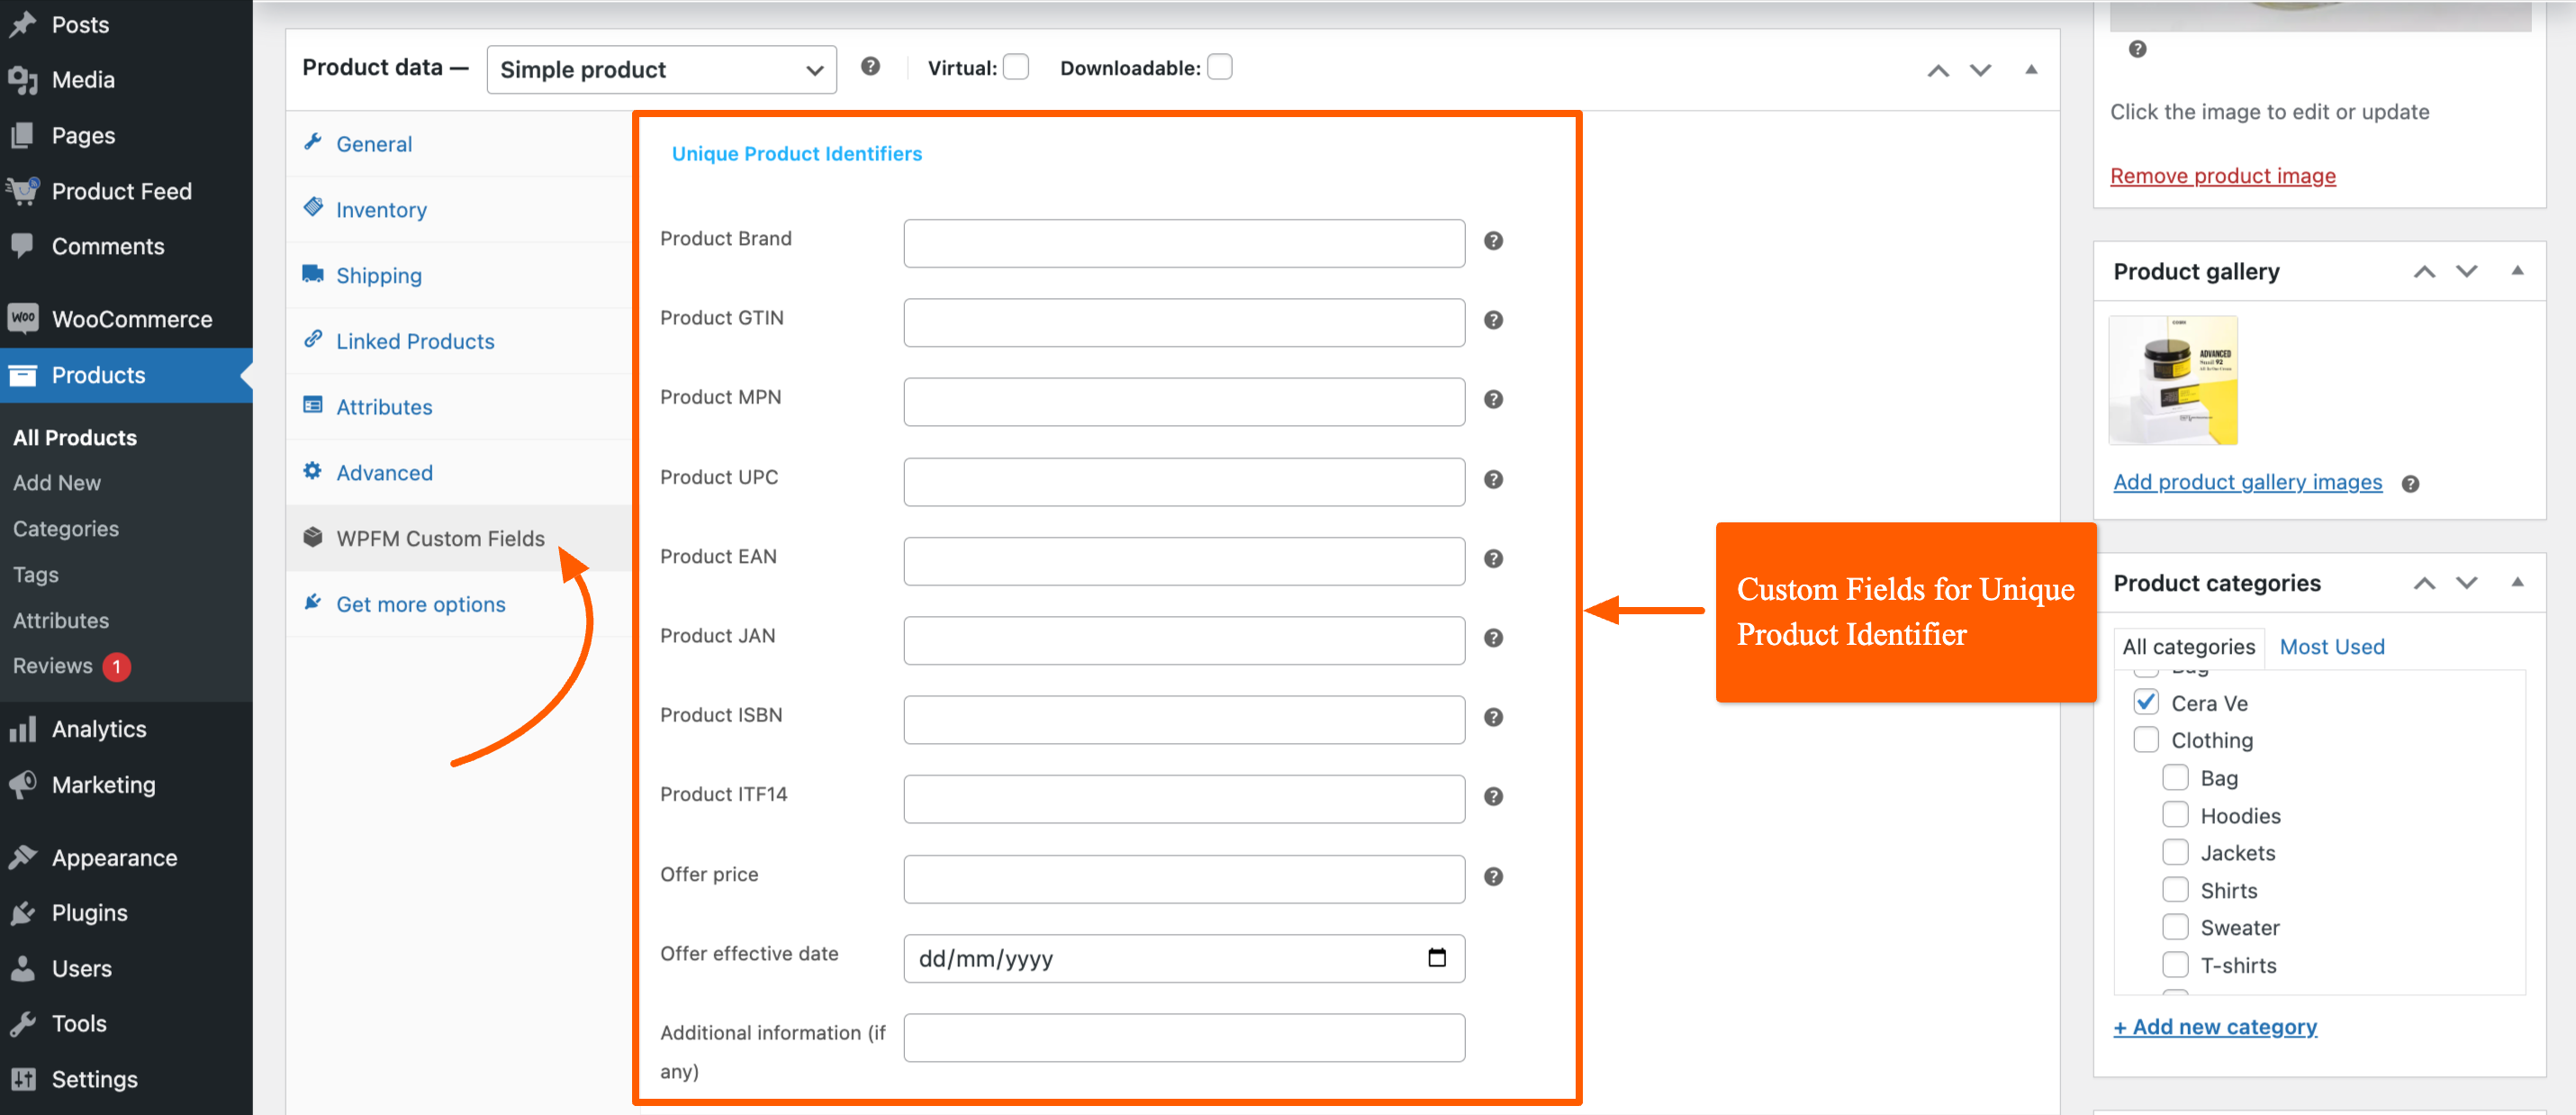Viewport: 2576px width, 1115px height.
Task: Click the help icon next to Product ITF14
Action: (1493, 796)
